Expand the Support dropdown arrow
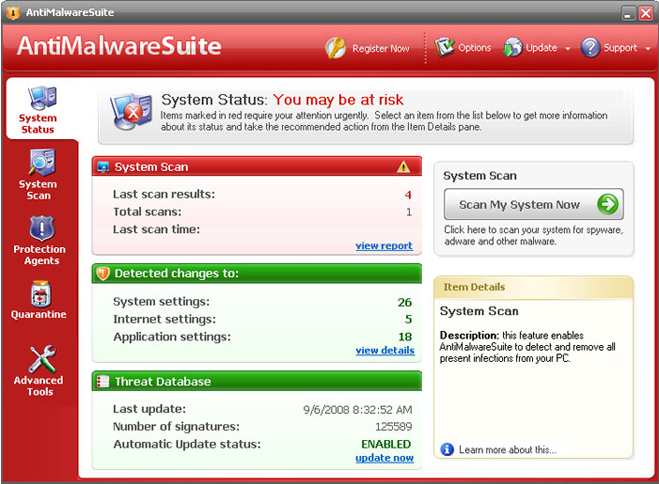This screenshot has height=484, width=659. click(648, 49)
